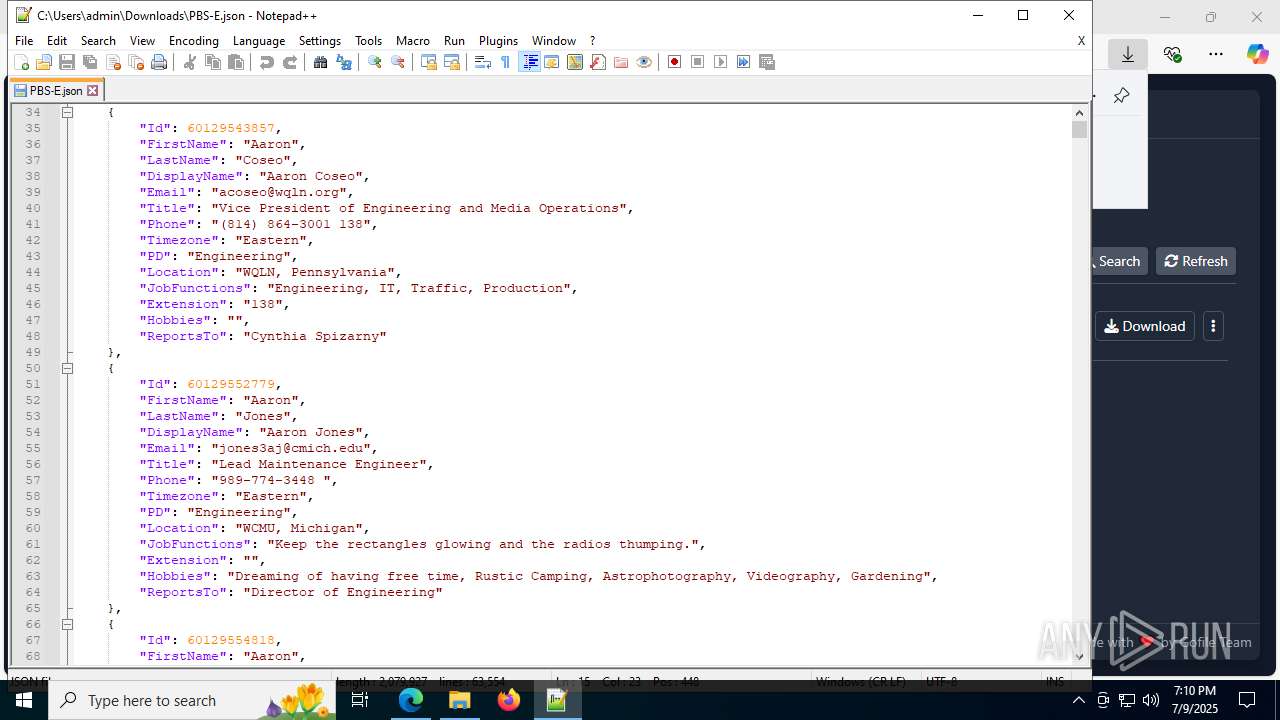The image size is (1280, 720).
Task: Toggle Show All Characters pilcrow icon
Action: coord(505,62)
